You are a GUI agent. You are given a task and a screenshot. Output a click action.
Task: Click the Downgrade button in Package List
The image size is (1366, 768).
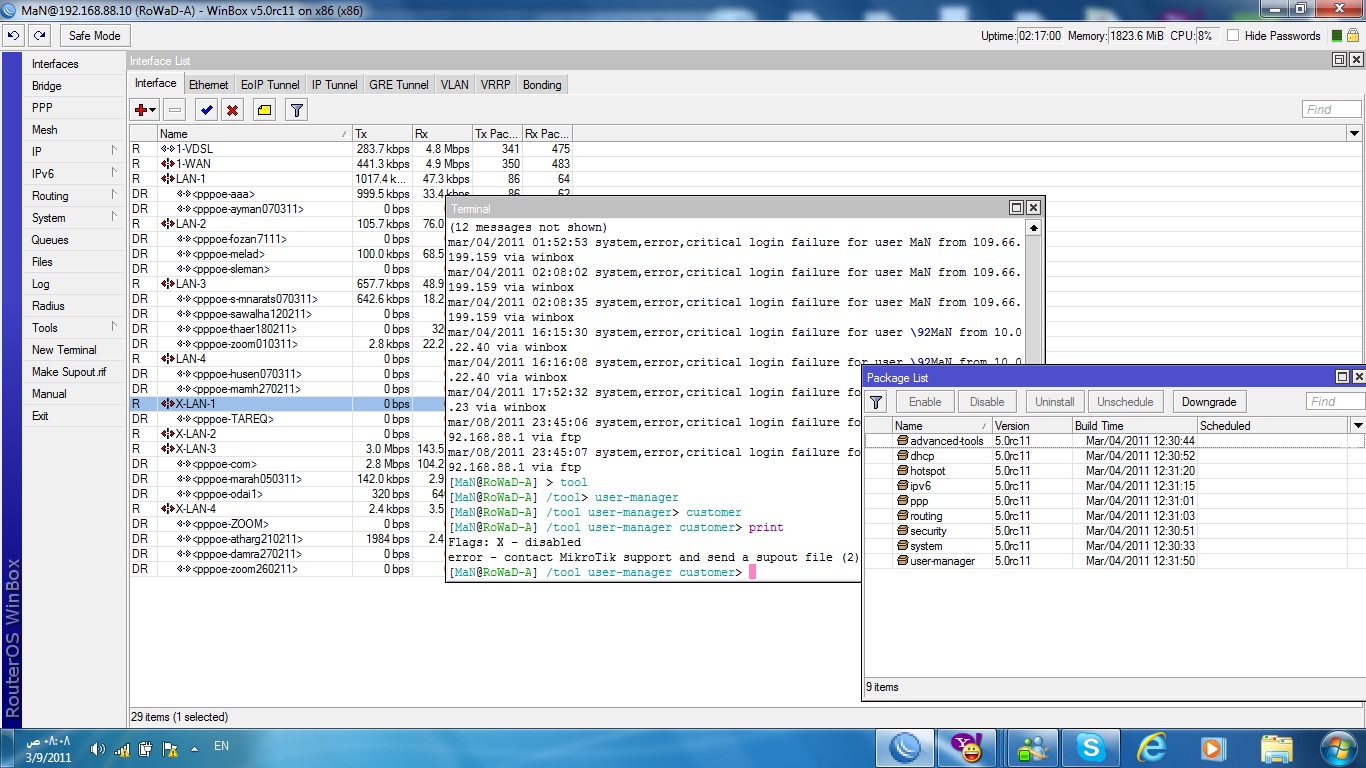(1209, 402)
